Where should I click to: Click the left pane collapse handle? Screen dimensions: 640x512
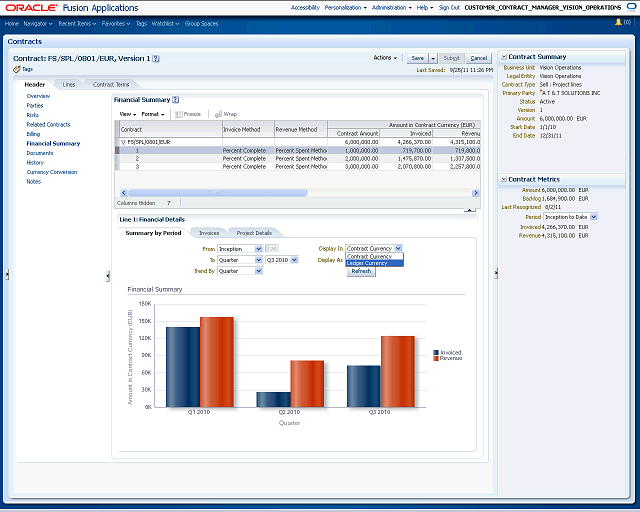click(x=7, y=274)
